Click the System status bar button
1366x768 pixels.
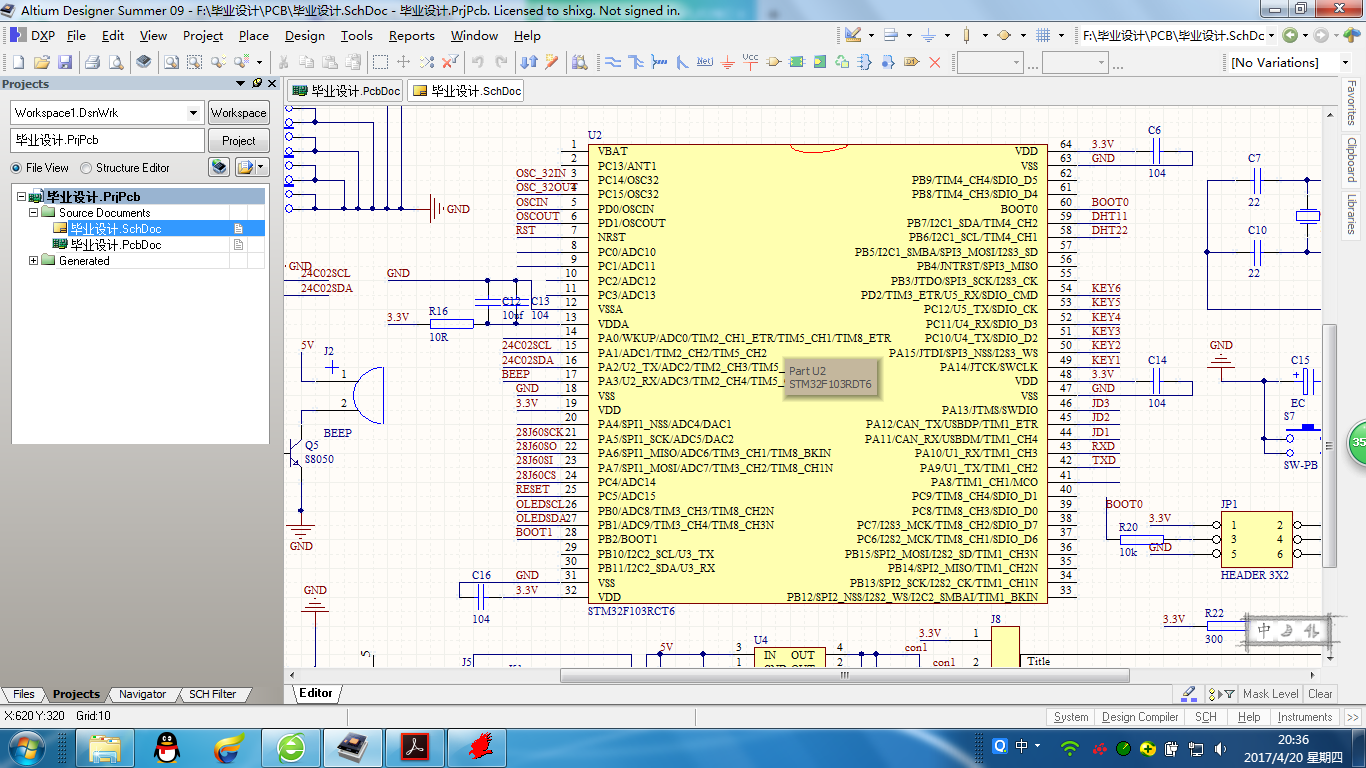point(1071,717)
